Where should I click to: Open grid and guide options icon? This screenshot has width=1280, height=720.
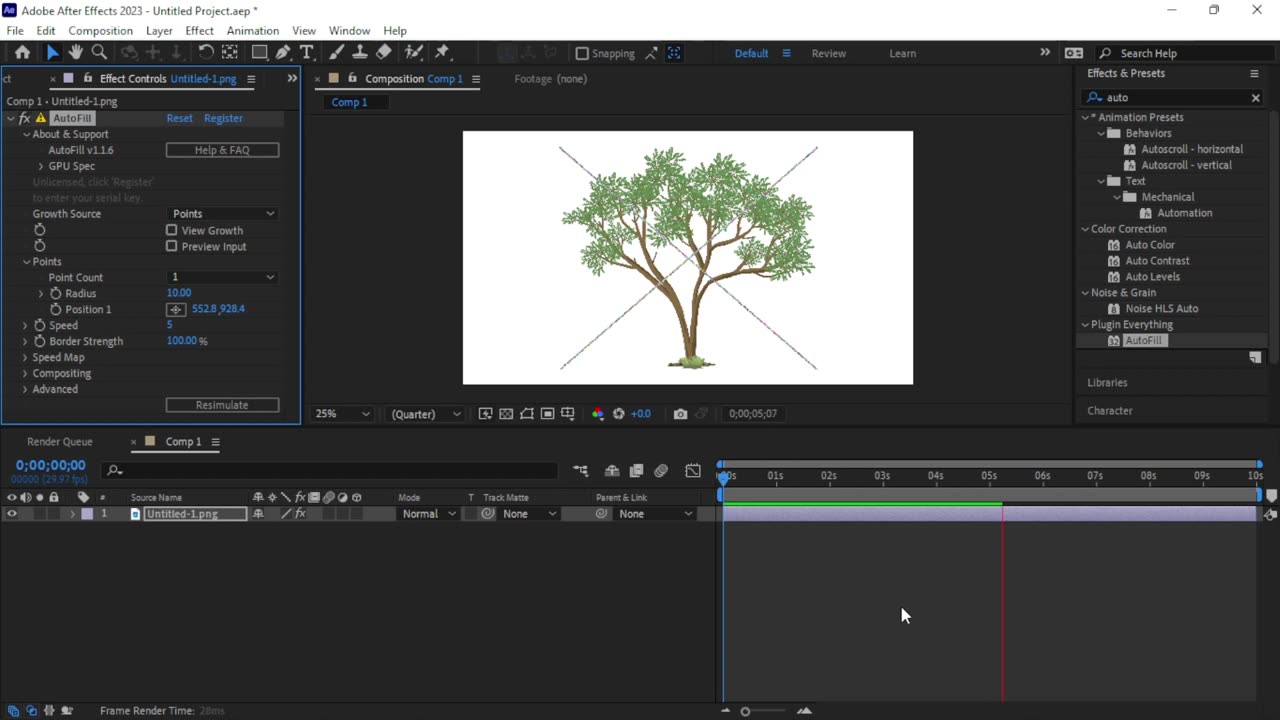(x=568, y=414)
